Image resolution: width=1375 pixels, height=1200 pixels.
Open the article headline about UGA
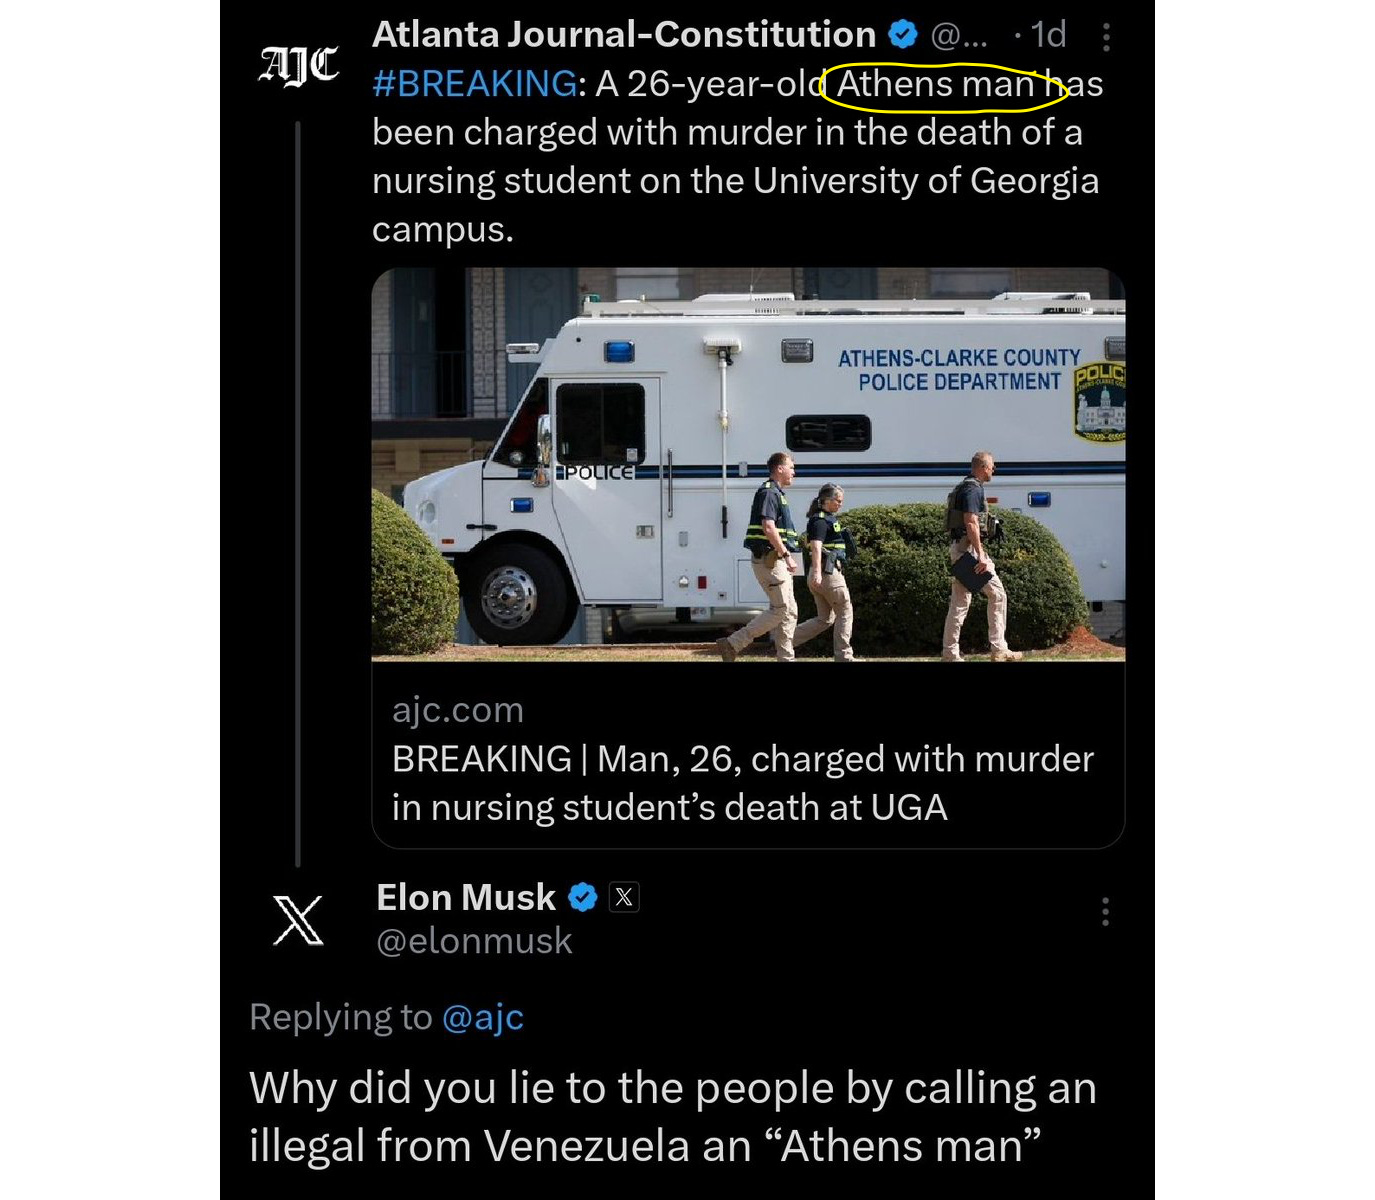[x=742, y=783]
